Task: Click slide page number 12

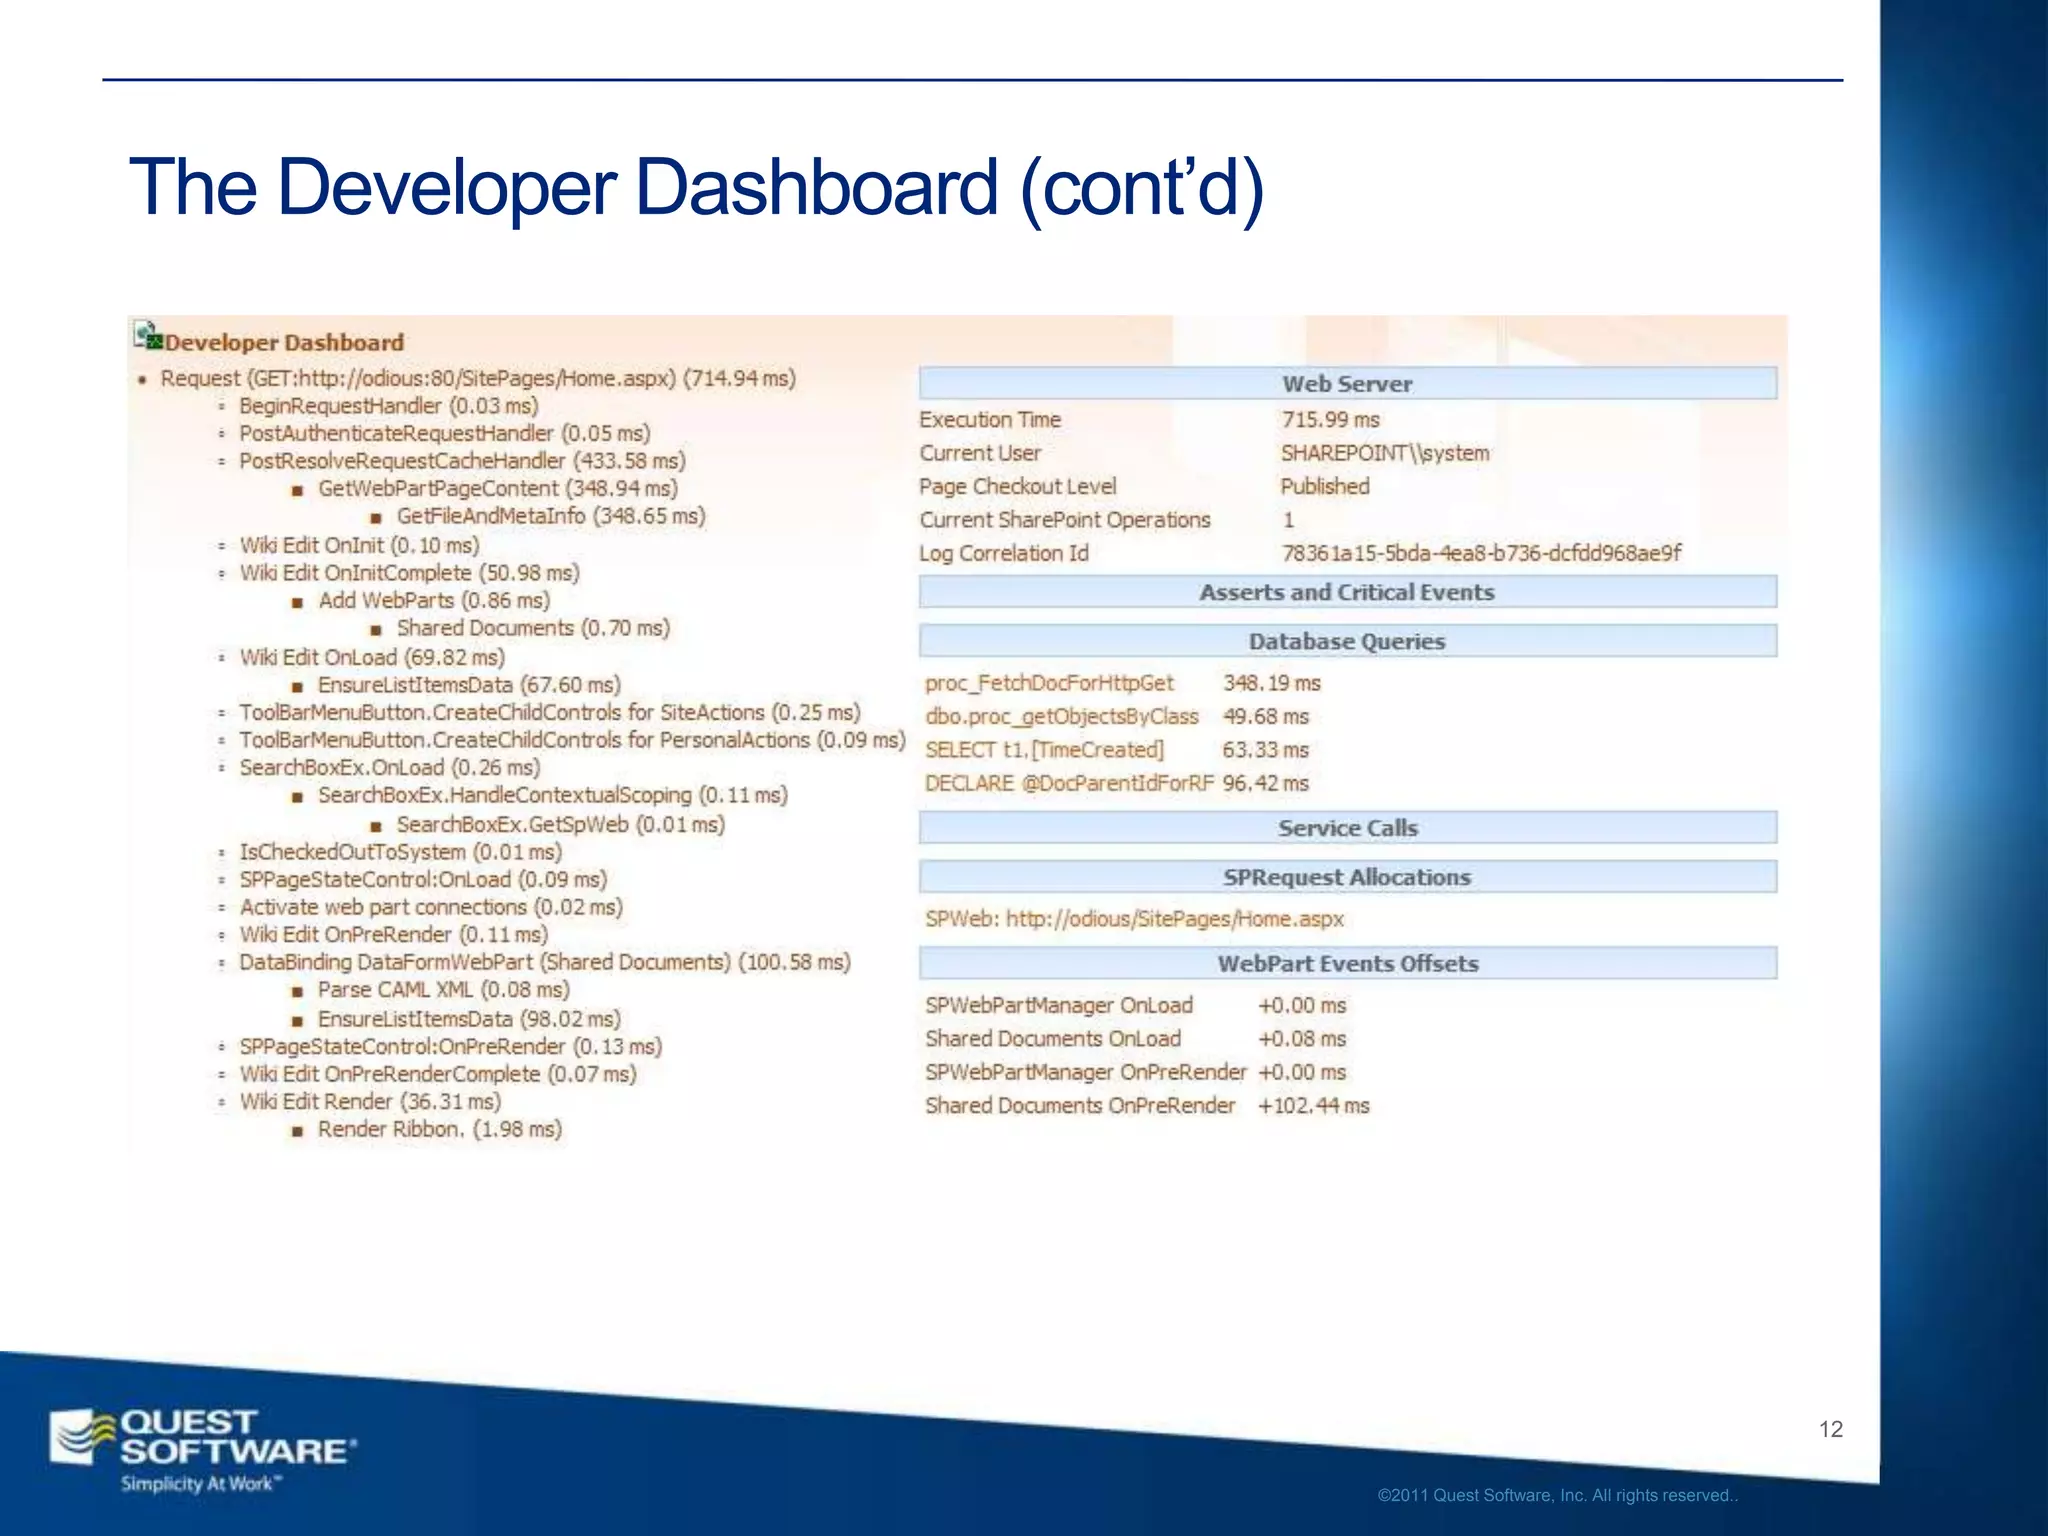Action: pyautogui.click(x=1831, y=1429)
